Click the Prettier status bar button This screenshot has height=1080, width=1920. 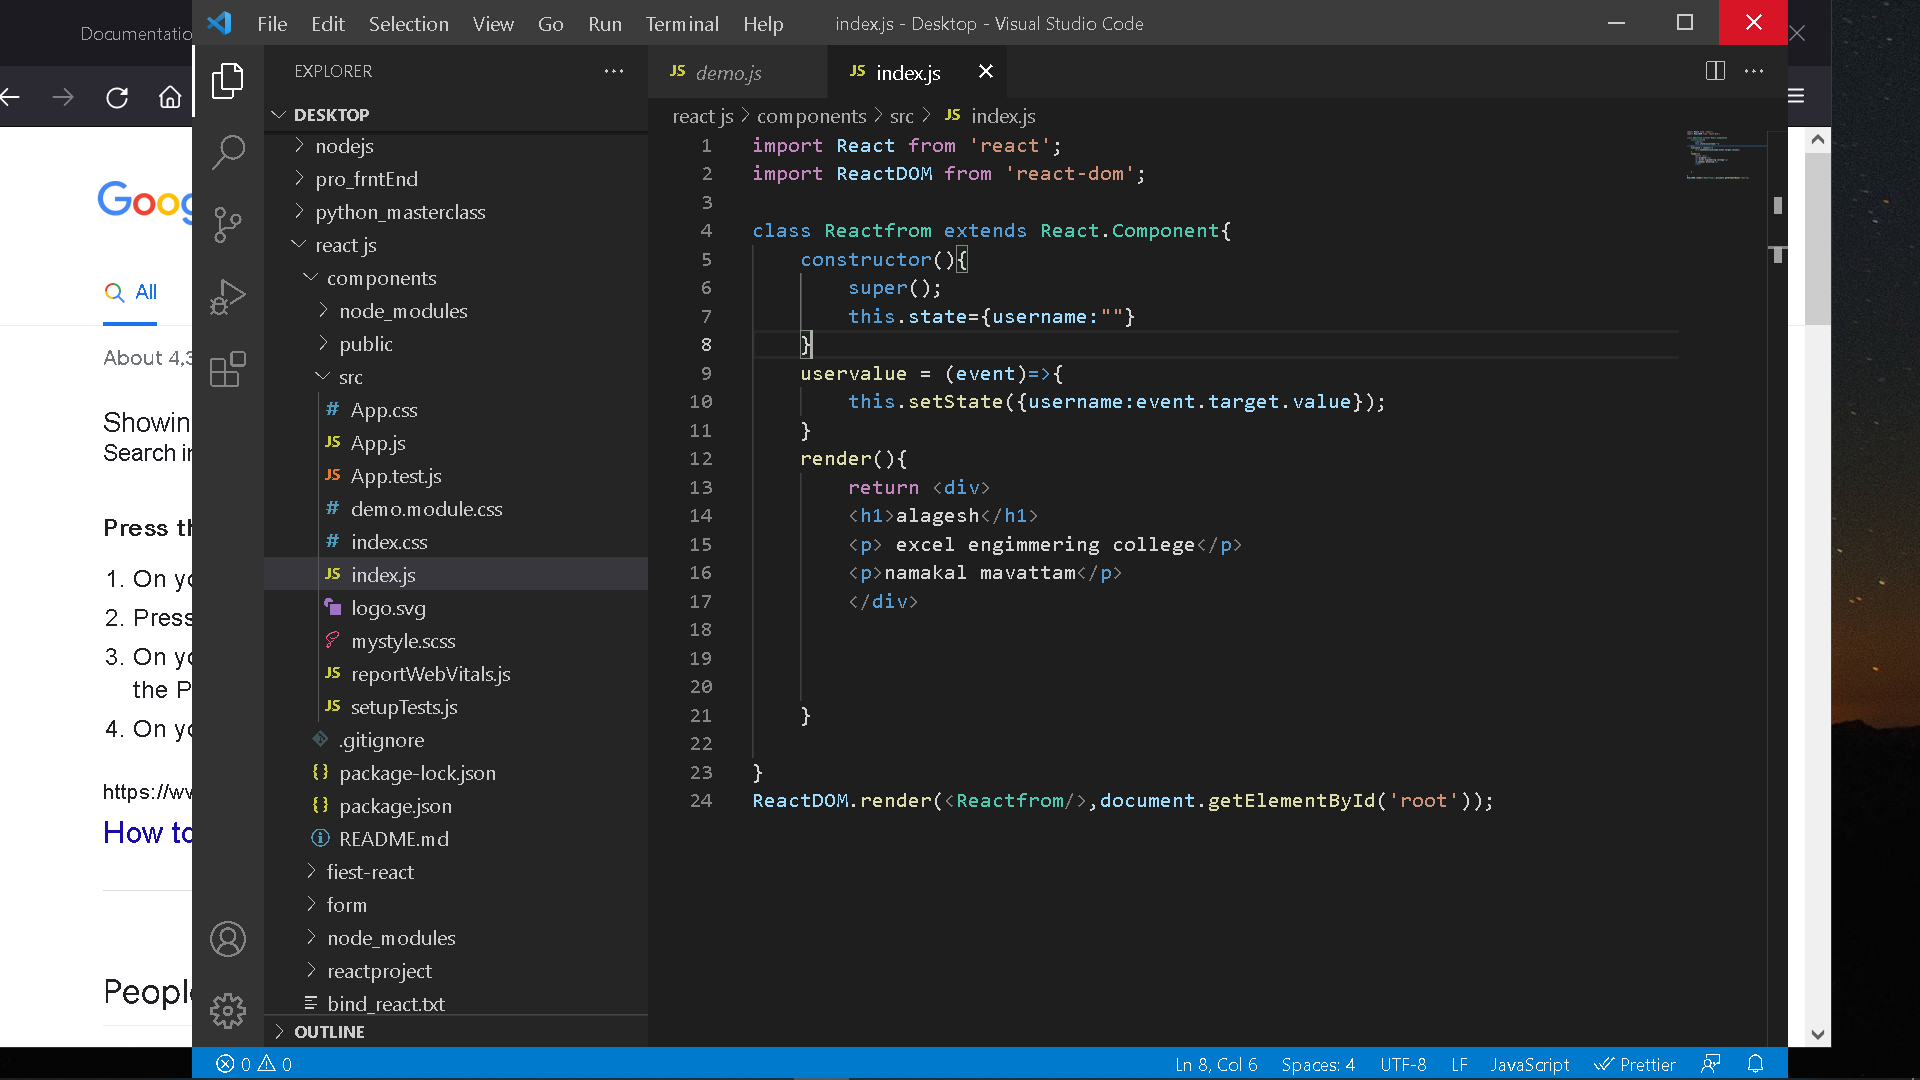1635,1064
